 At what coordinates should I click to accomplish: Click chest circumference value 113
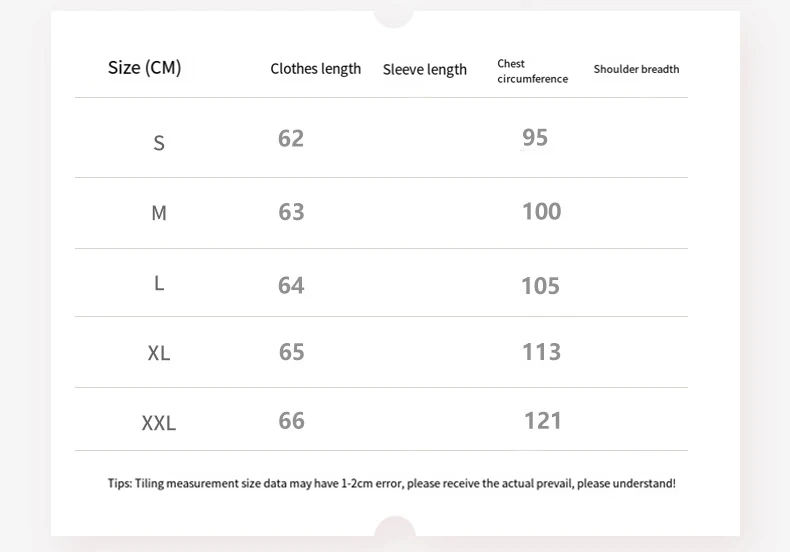(541, 352)
